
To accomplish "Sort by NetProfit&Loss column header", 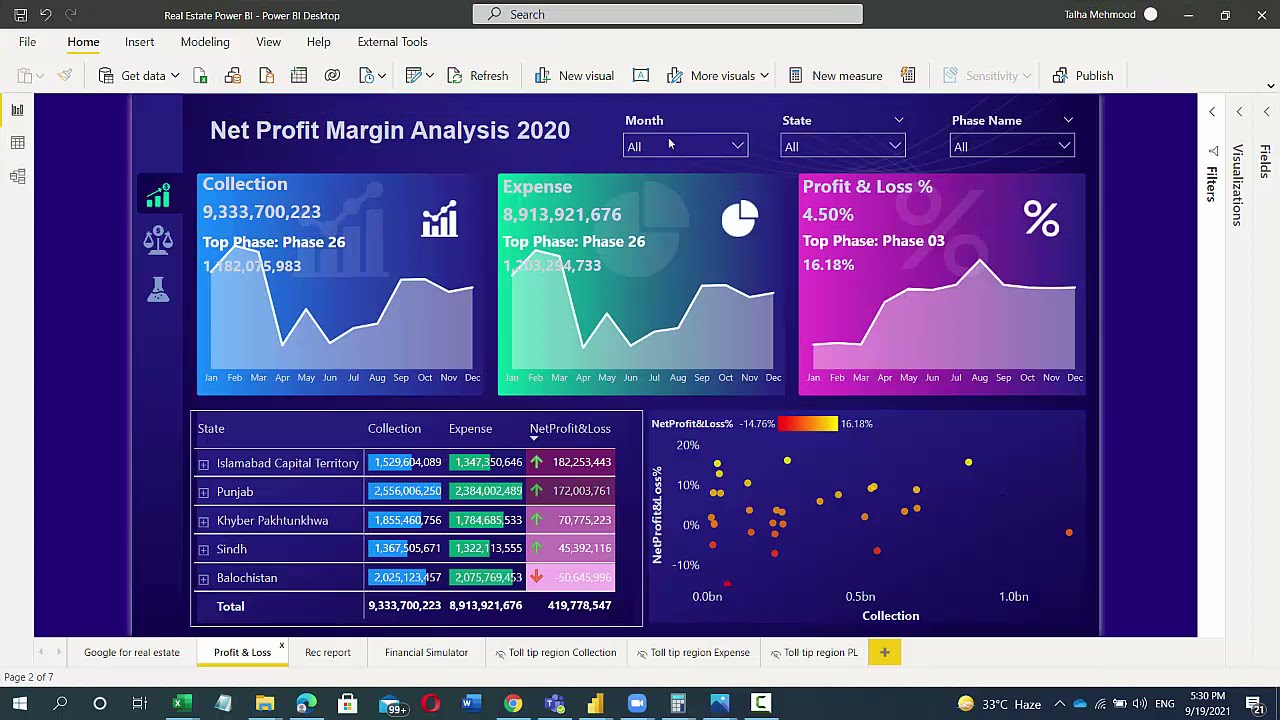I will (x=570, y=429).
